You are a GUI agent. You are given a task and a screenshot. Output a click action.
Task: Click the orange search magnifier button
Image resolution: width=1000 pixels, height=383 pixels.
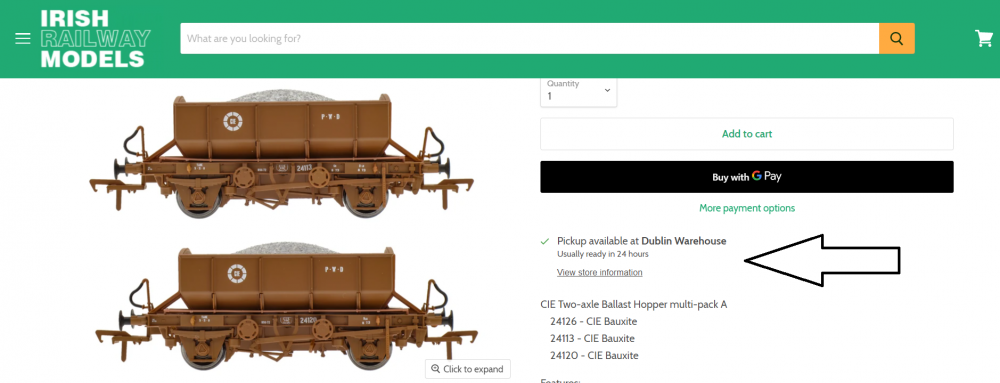(897, 38)
